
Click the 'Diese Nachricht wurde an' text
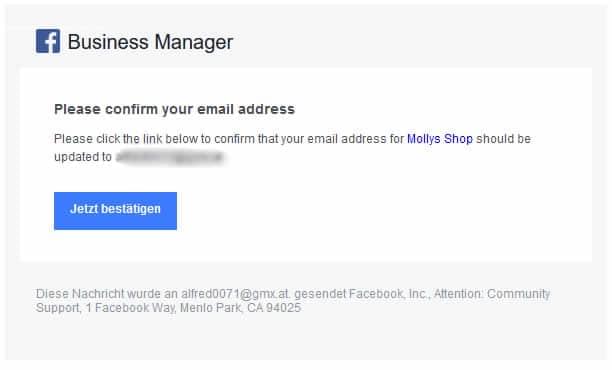[x=107, y=294]
